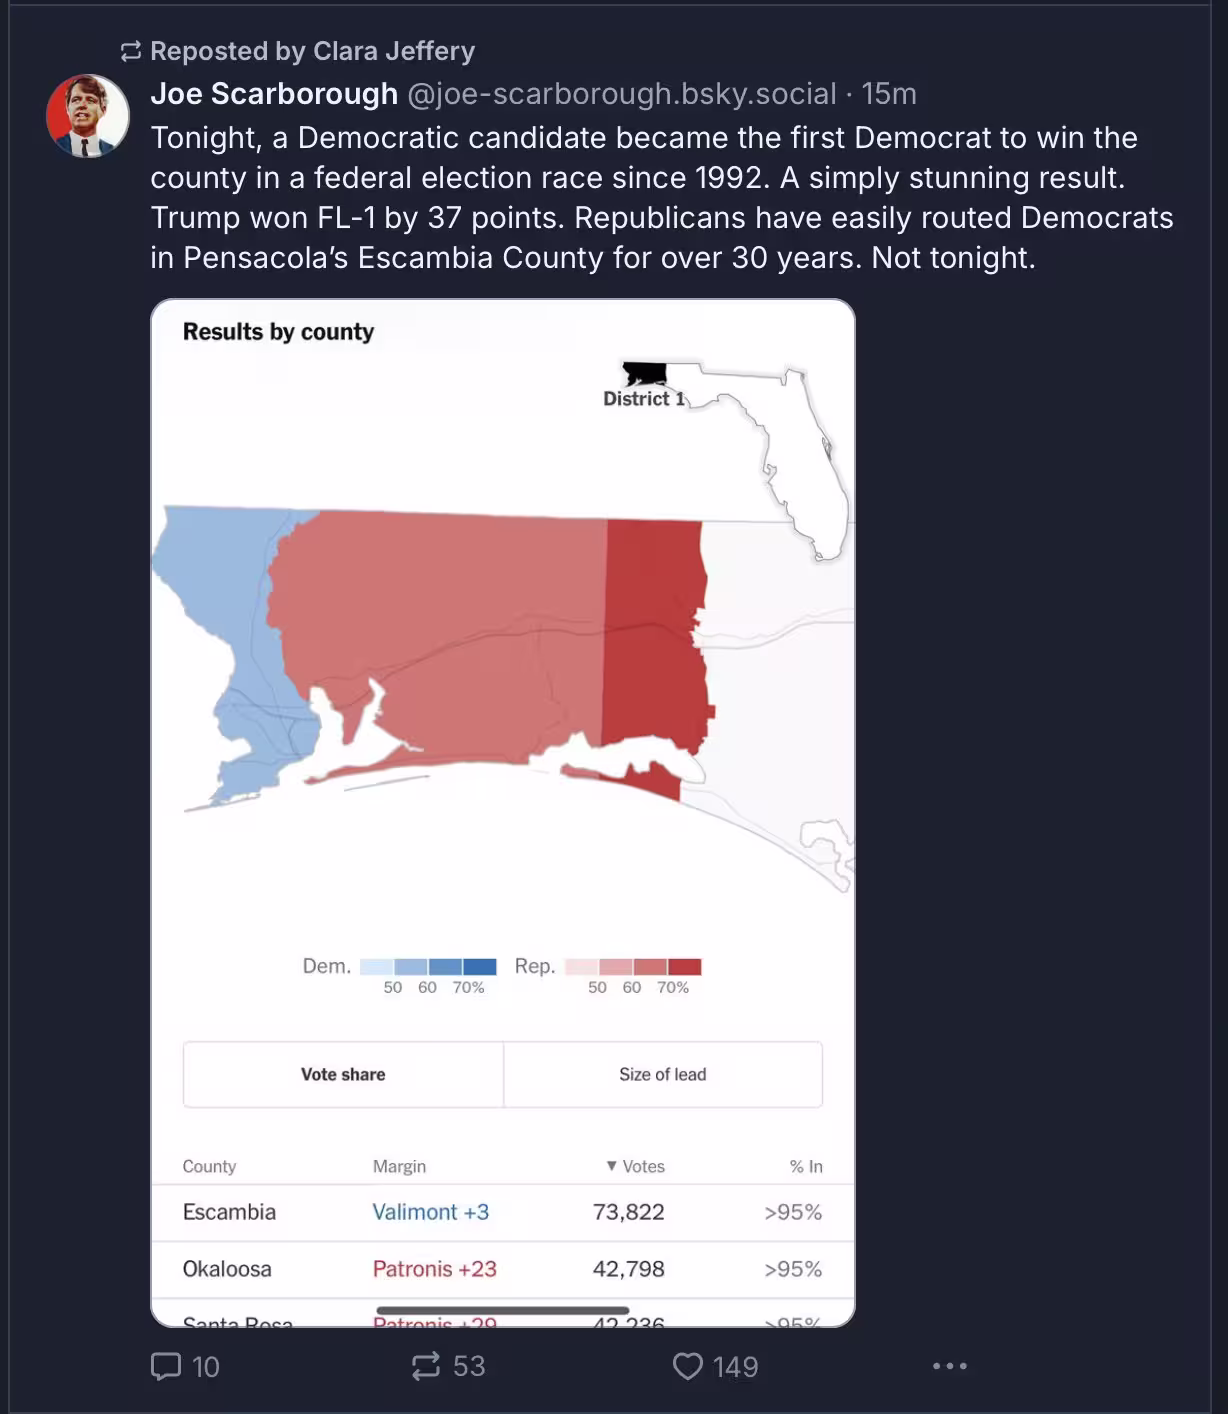Select the Okaloosa county table row
The height and width of the screenshot is (1414, 1228).
pos(503,1269)
